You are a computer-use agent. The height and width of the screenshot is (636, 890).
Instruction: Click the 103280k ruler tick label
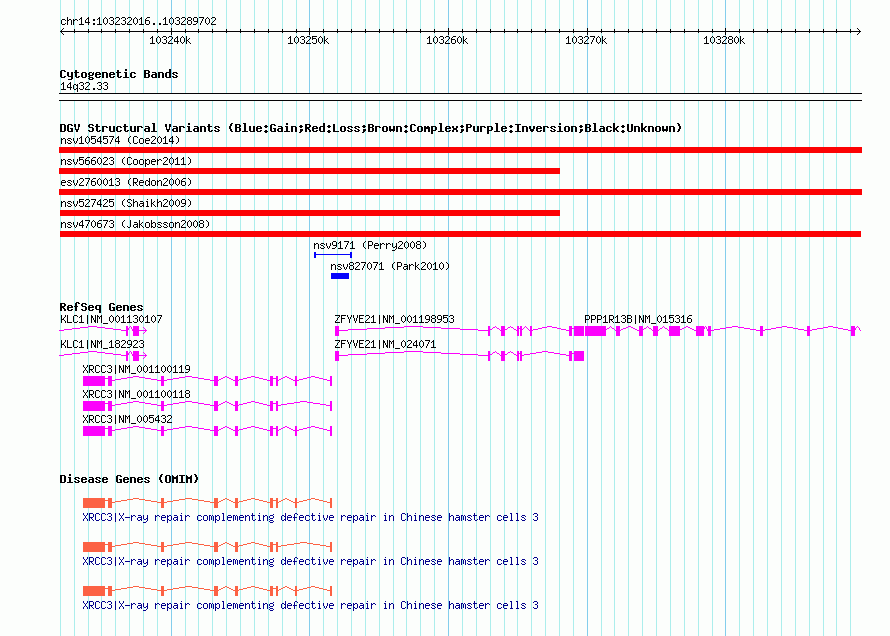[724, 40]
